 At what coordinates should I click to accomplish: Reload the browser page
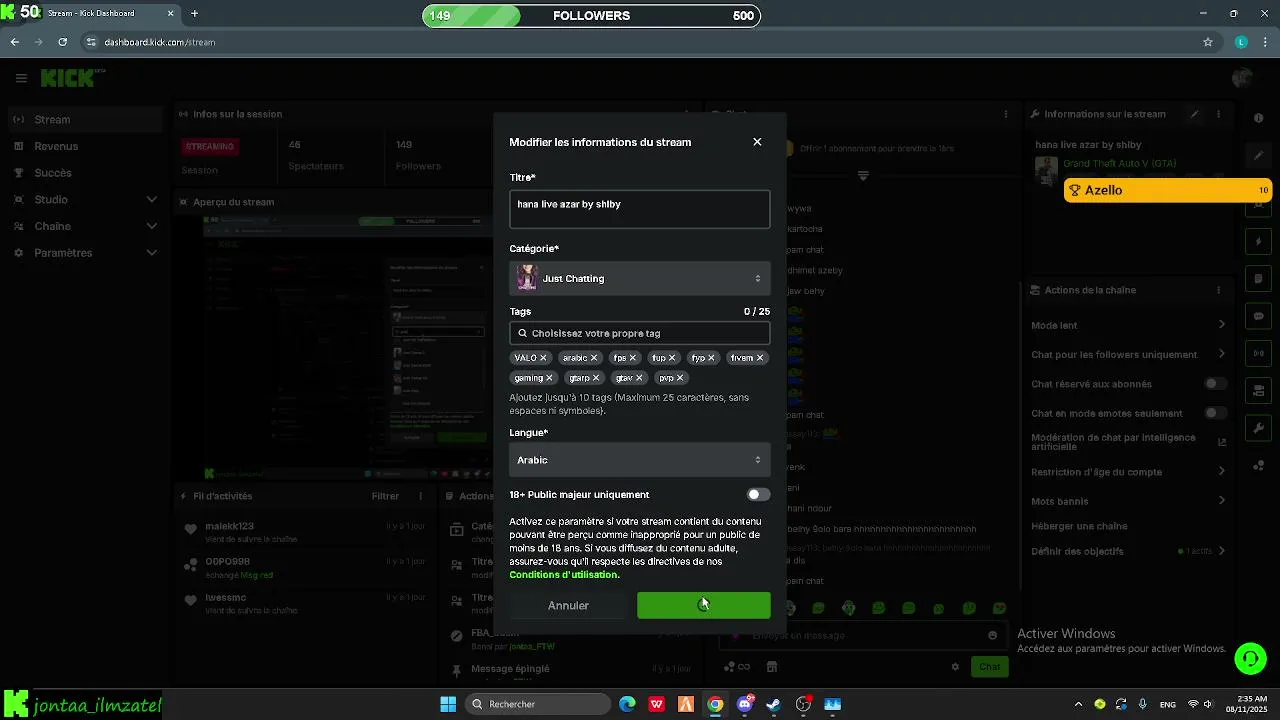click(x=62, y=42)
